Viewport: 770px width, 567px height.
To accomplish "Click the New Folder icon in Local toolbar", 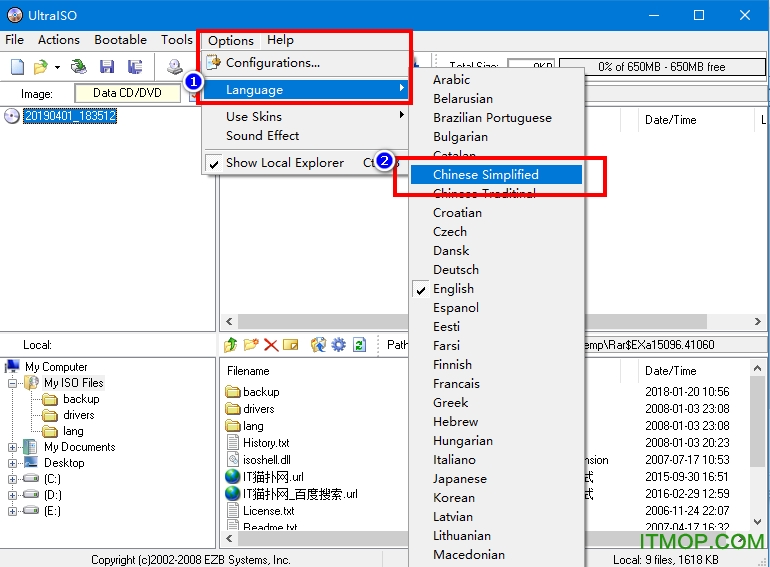I will pyautogui.click(x=251, y=345).
